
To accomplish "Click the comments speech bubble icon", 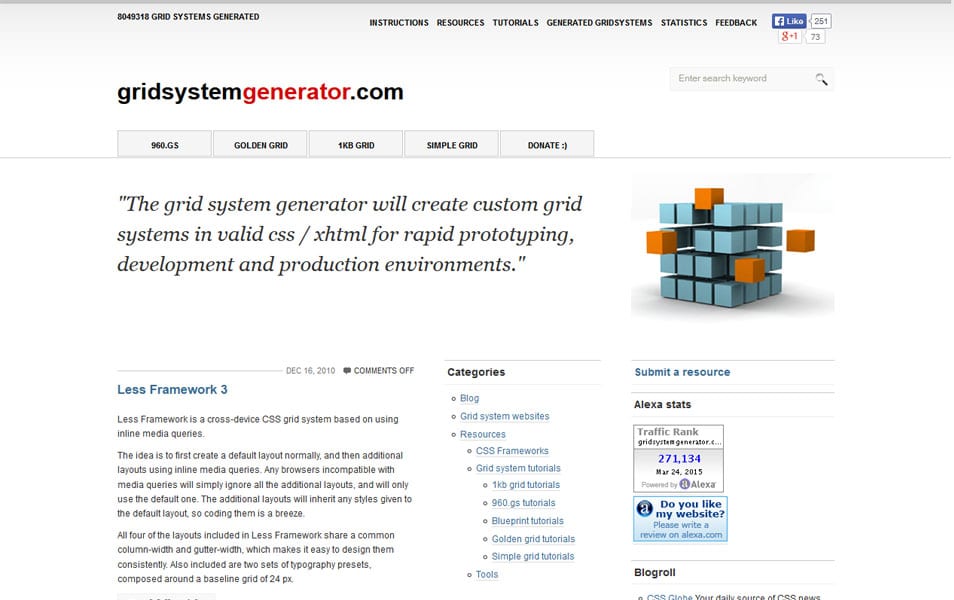I will 347,371.
